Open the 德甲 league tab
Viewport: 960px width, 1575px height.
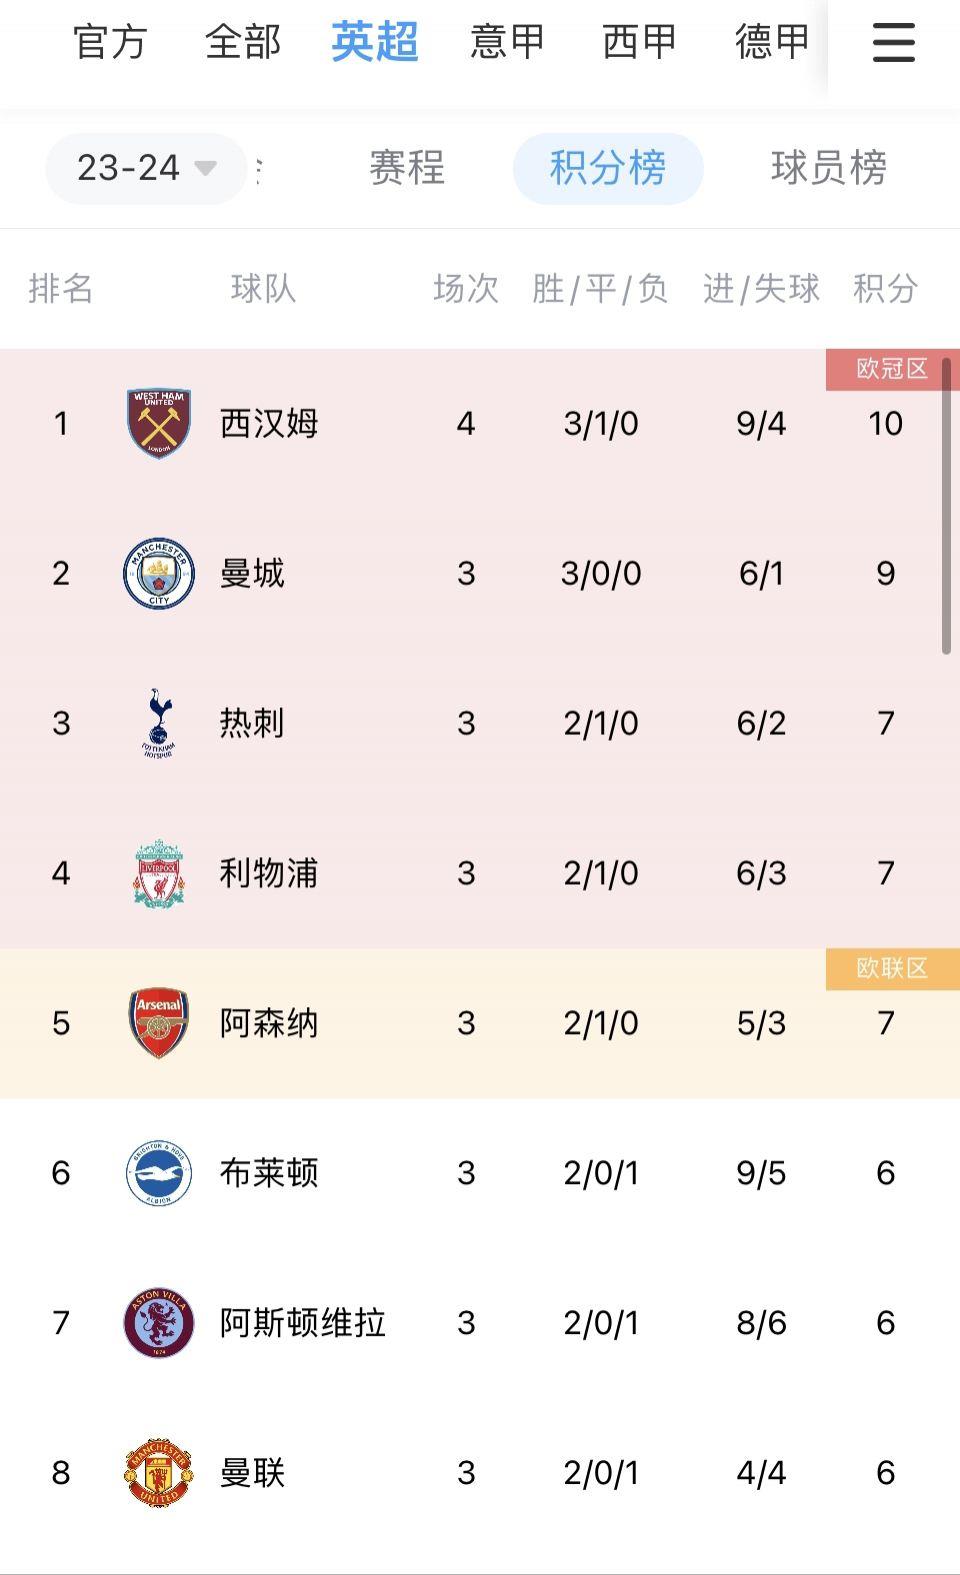tap(771, 42)
